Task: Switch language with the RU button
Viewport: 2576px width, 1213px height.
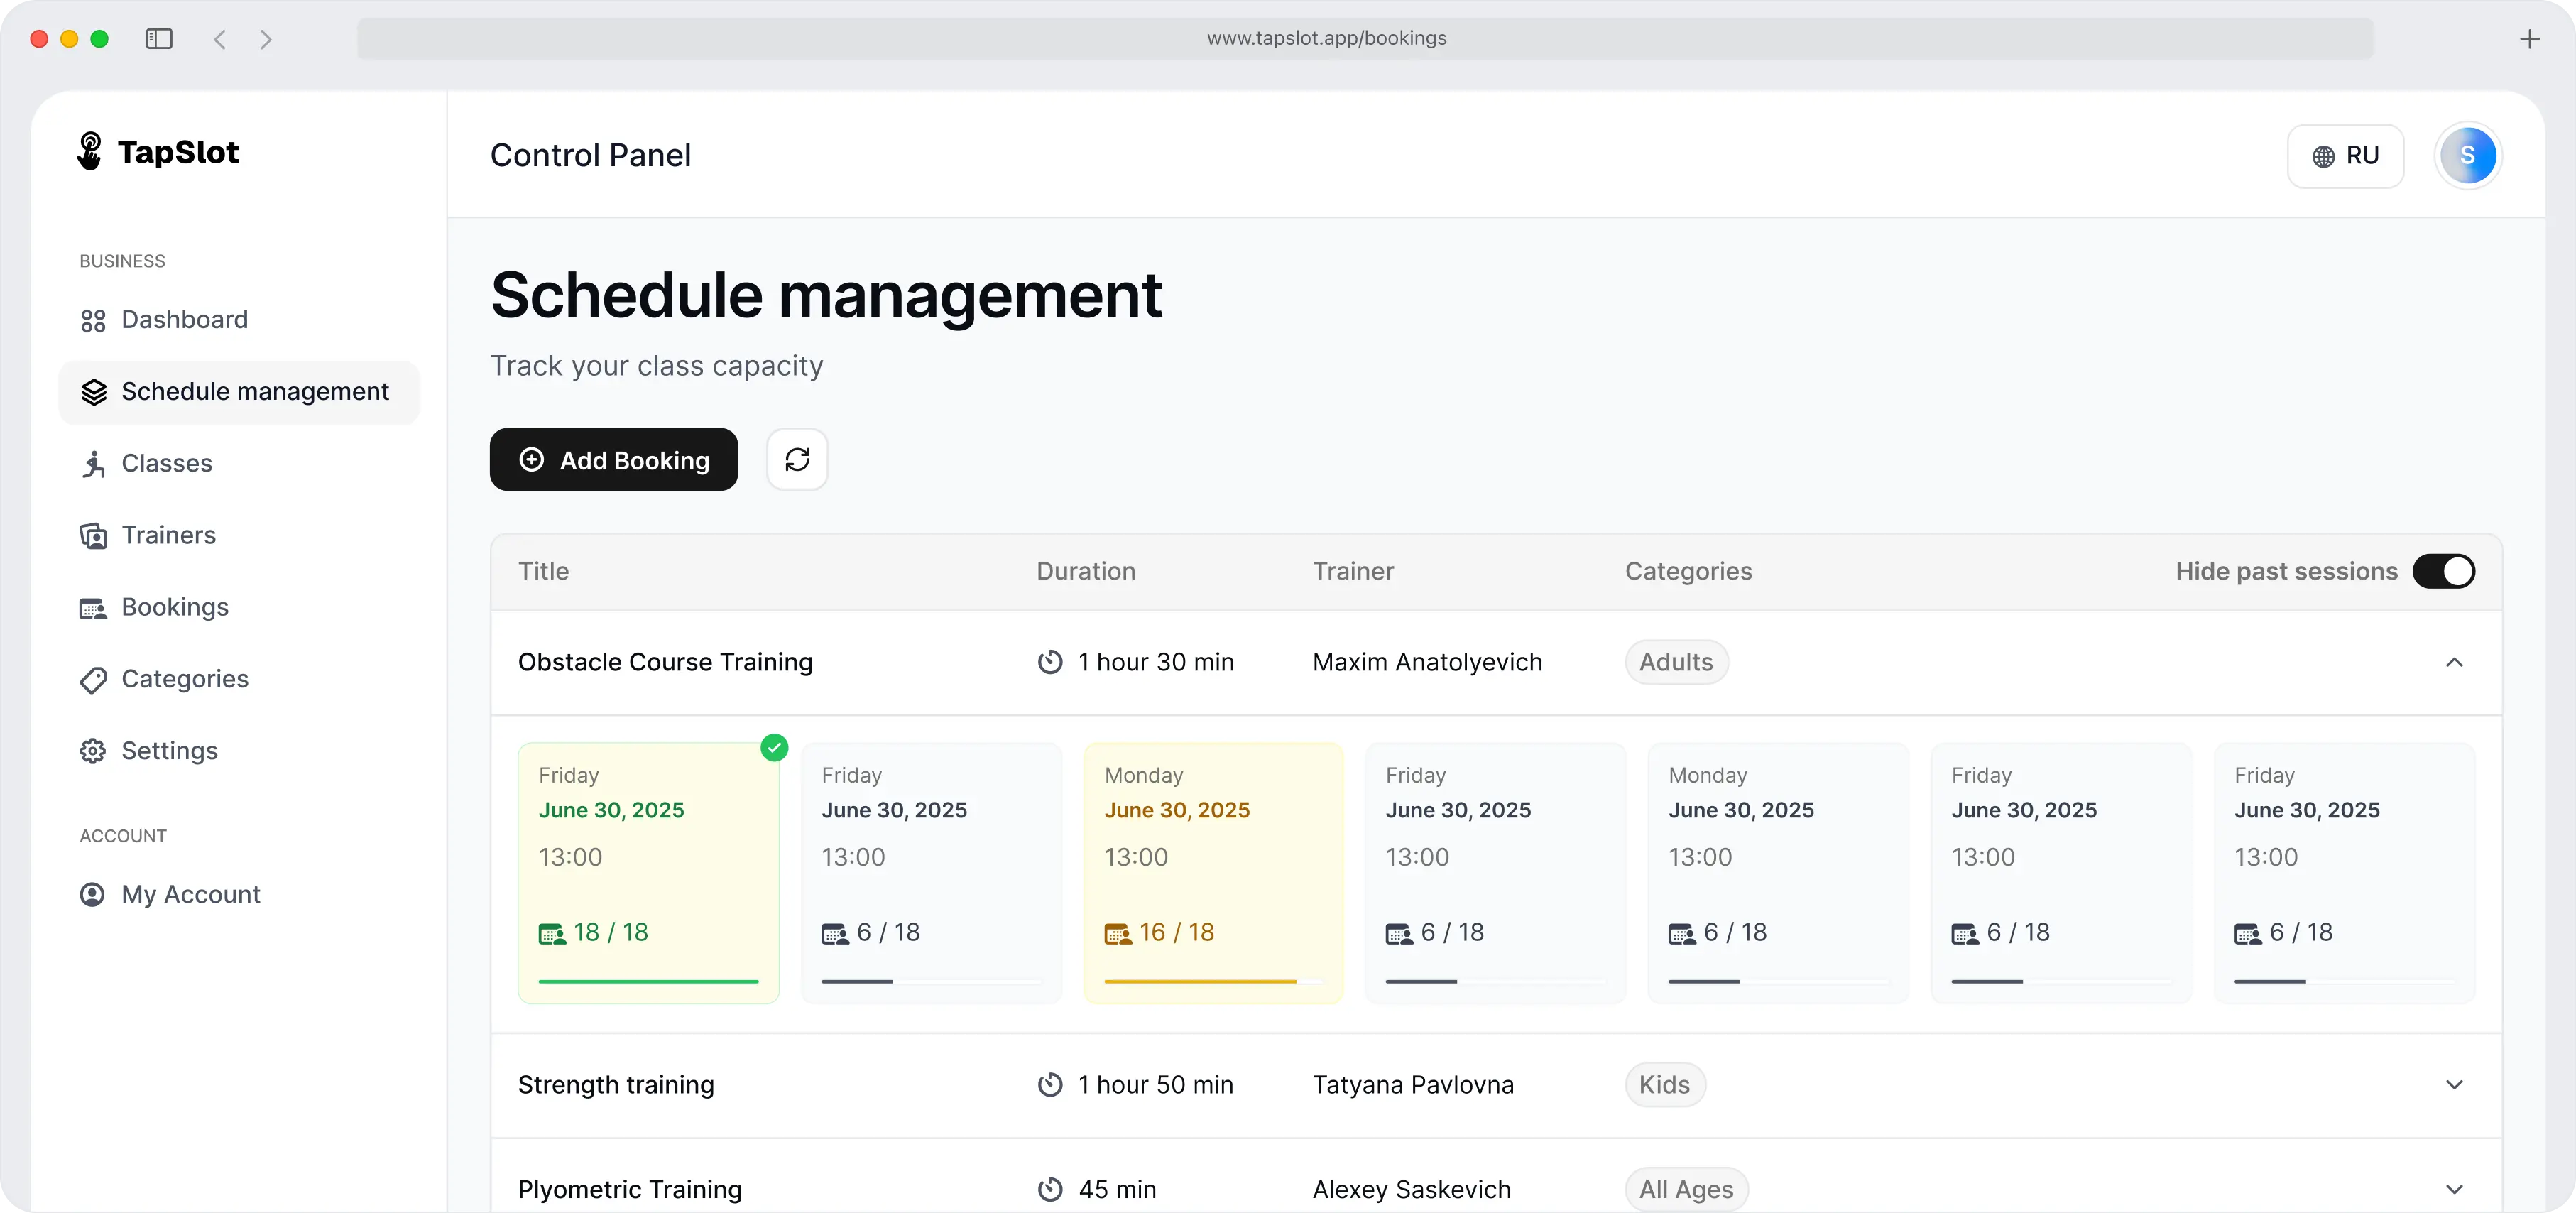Action: [x=2346, y=156]
